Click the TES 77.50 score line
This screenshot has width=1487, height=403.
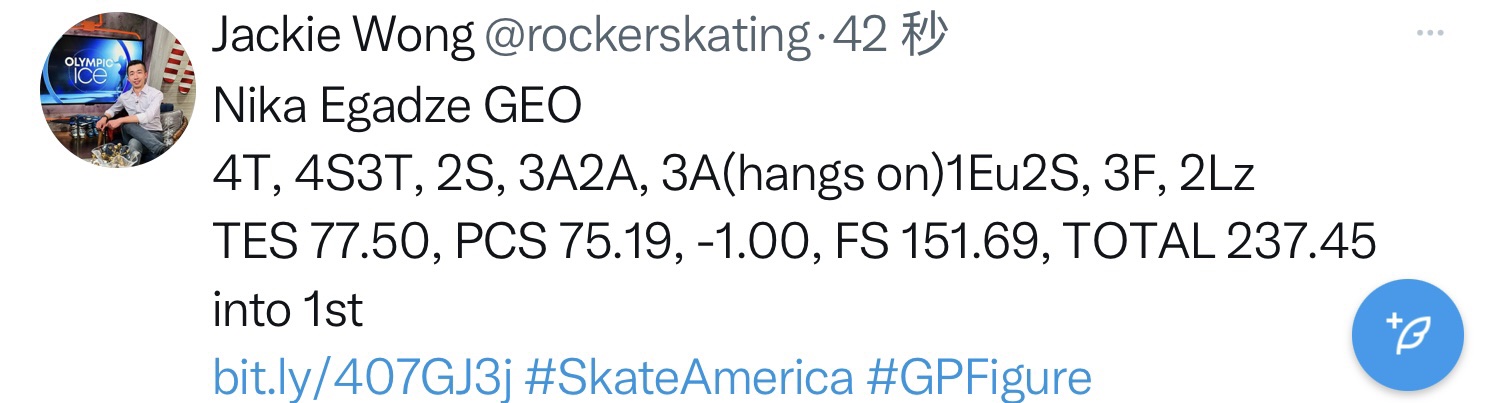click(795, 243)
